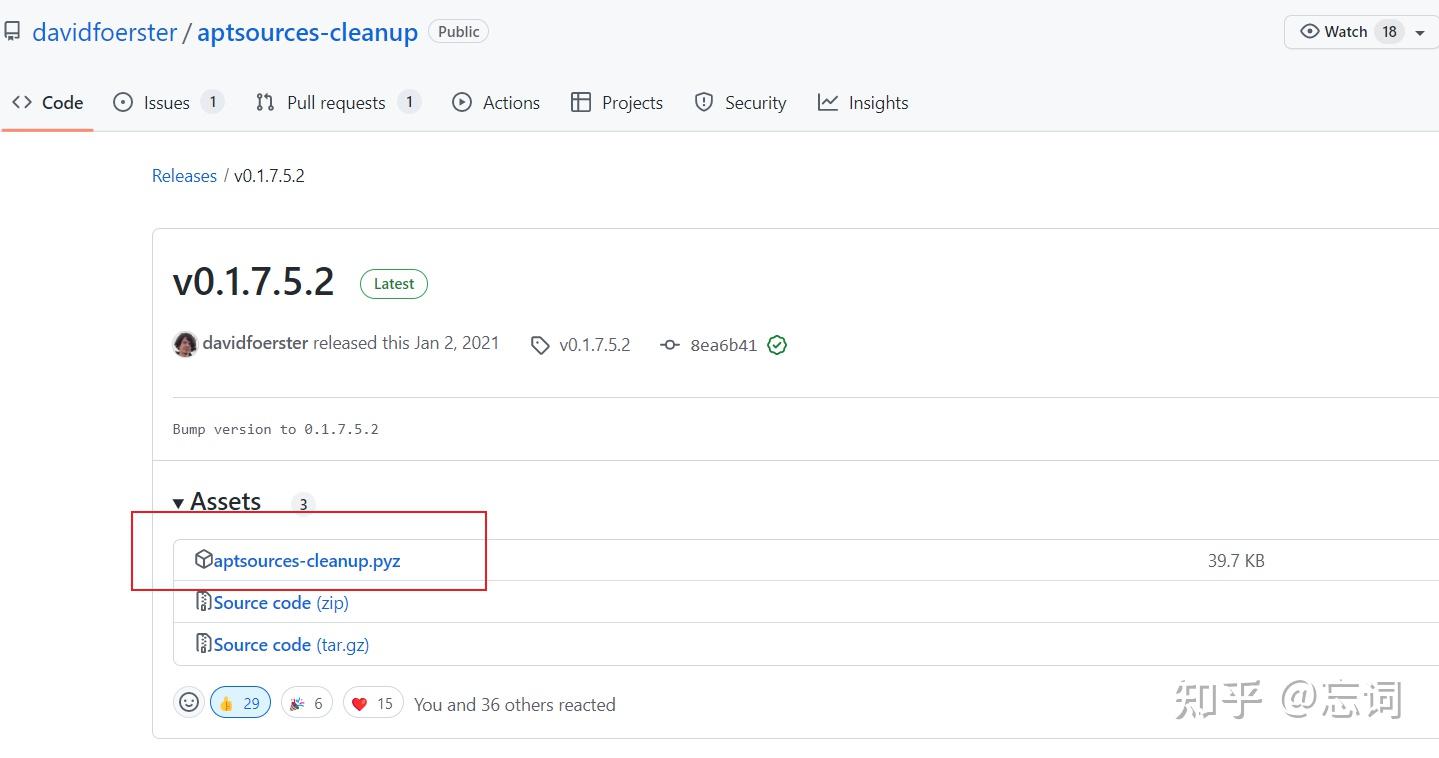Click the tag icon next to v0.1.7.5.2
This screenshot has width=1439, height=758.
540,345
